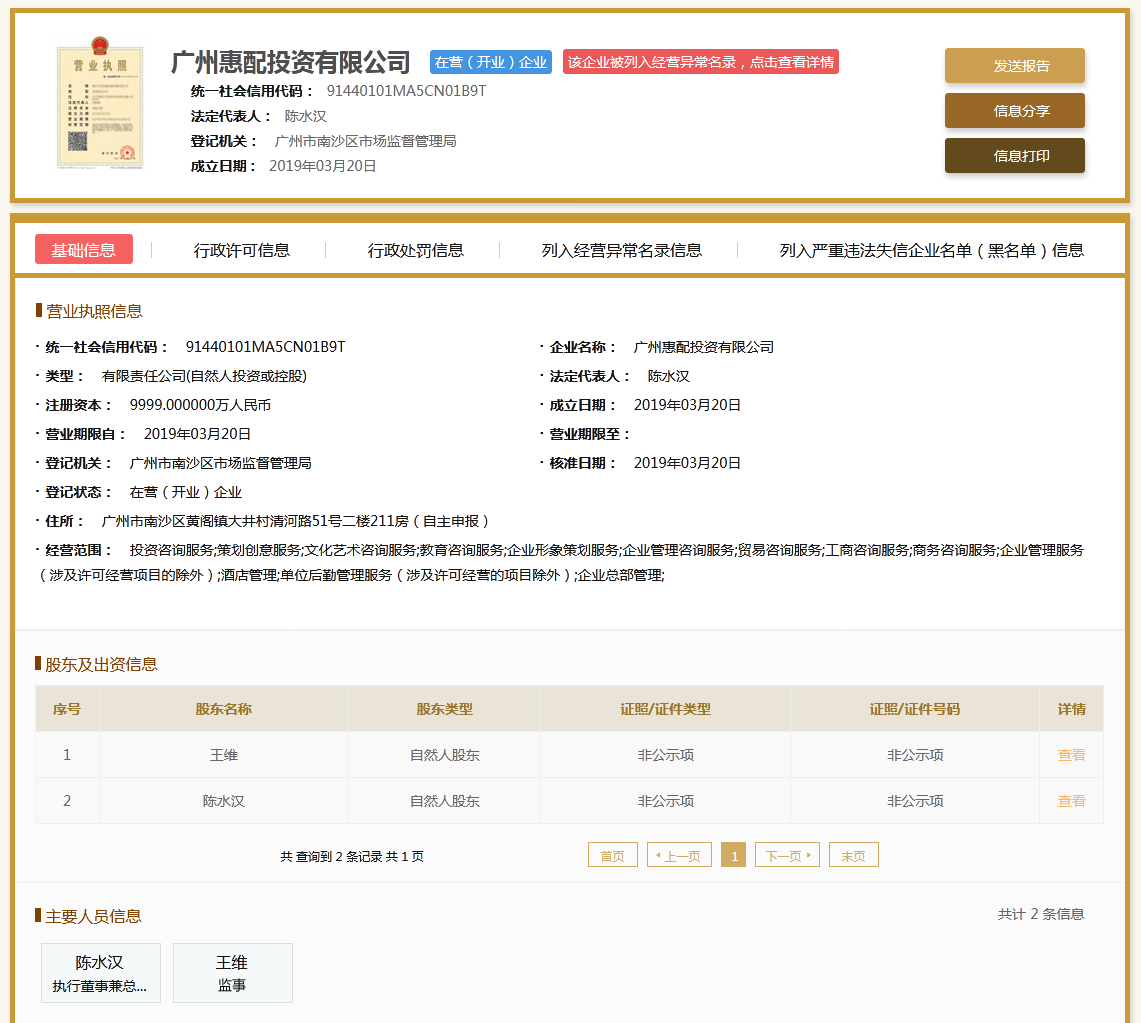Open the 王维 监事 personnel card
Image resolution: width=1141 pixels, height=1023 pixels.
pos(232,973)
